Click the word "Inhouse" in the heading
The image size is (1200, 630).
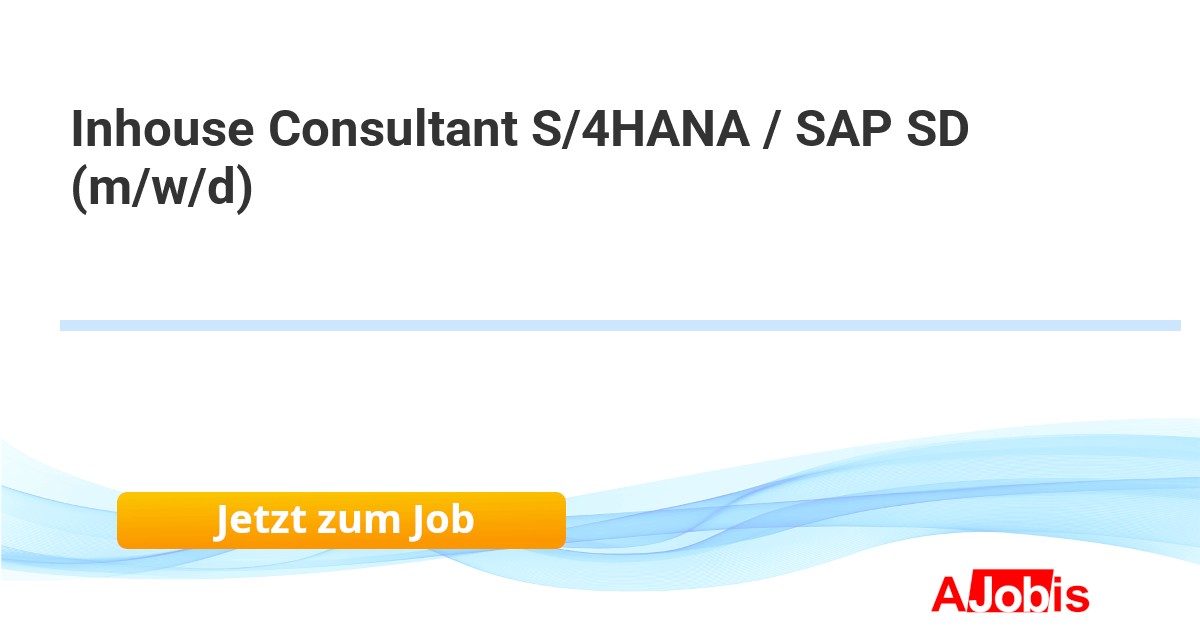[x=160, y=130]
